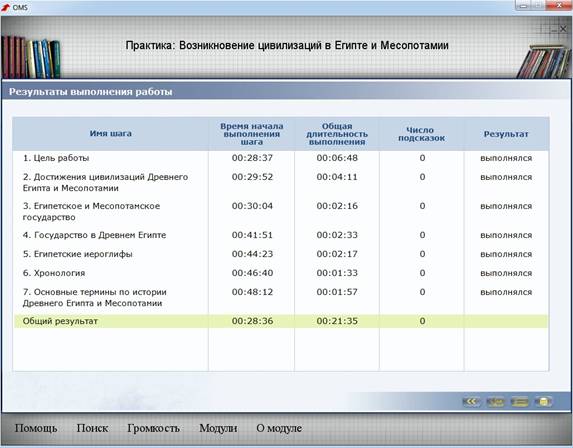Click the Общий результат row label
The height and width of the screenshot is (448, 573).
pyautogui.click(x=60, y=321)
